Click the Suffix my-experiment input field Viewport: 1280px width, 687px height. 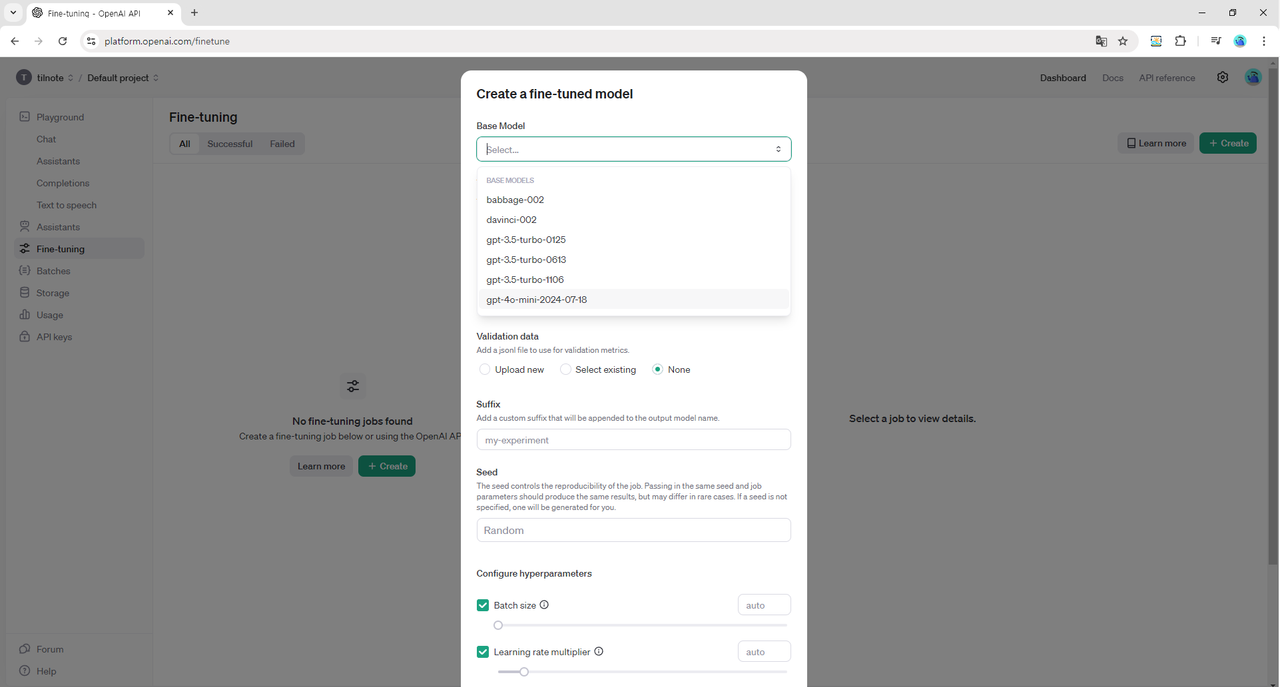pos(633,440)
